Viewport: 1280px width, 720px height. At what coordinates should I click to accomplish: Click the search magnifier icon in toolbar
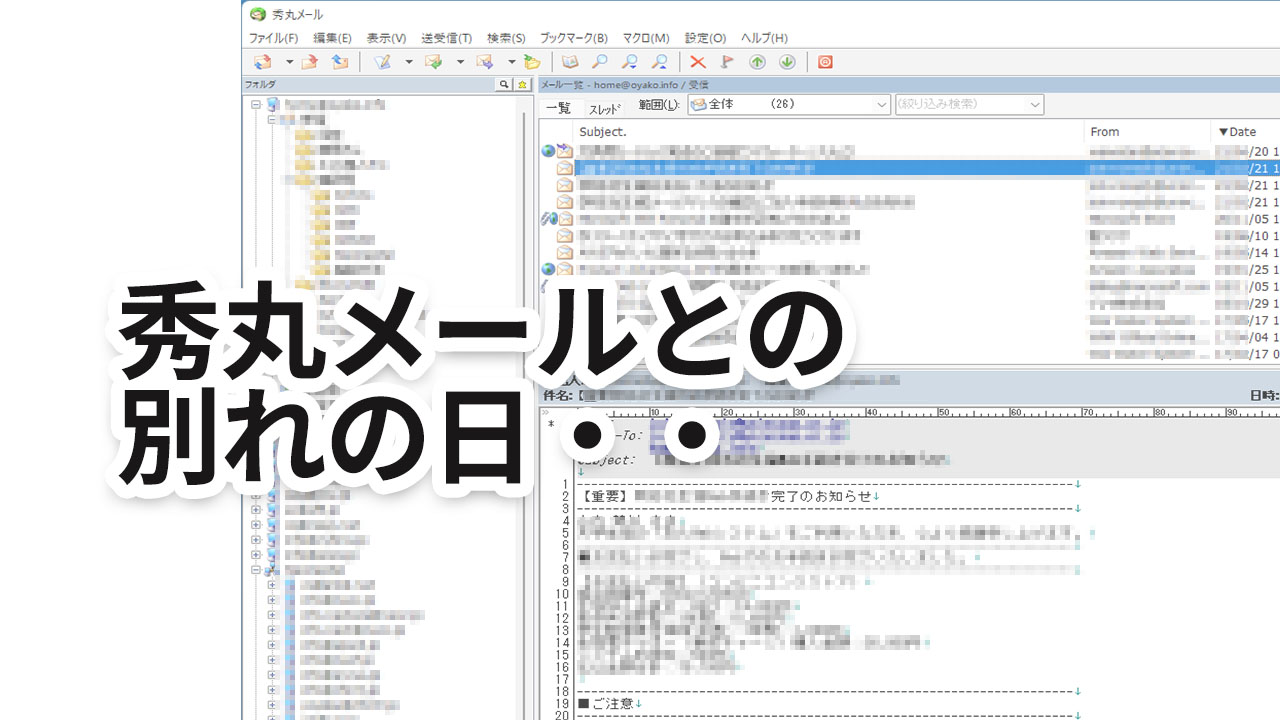[x=600, y=62]
